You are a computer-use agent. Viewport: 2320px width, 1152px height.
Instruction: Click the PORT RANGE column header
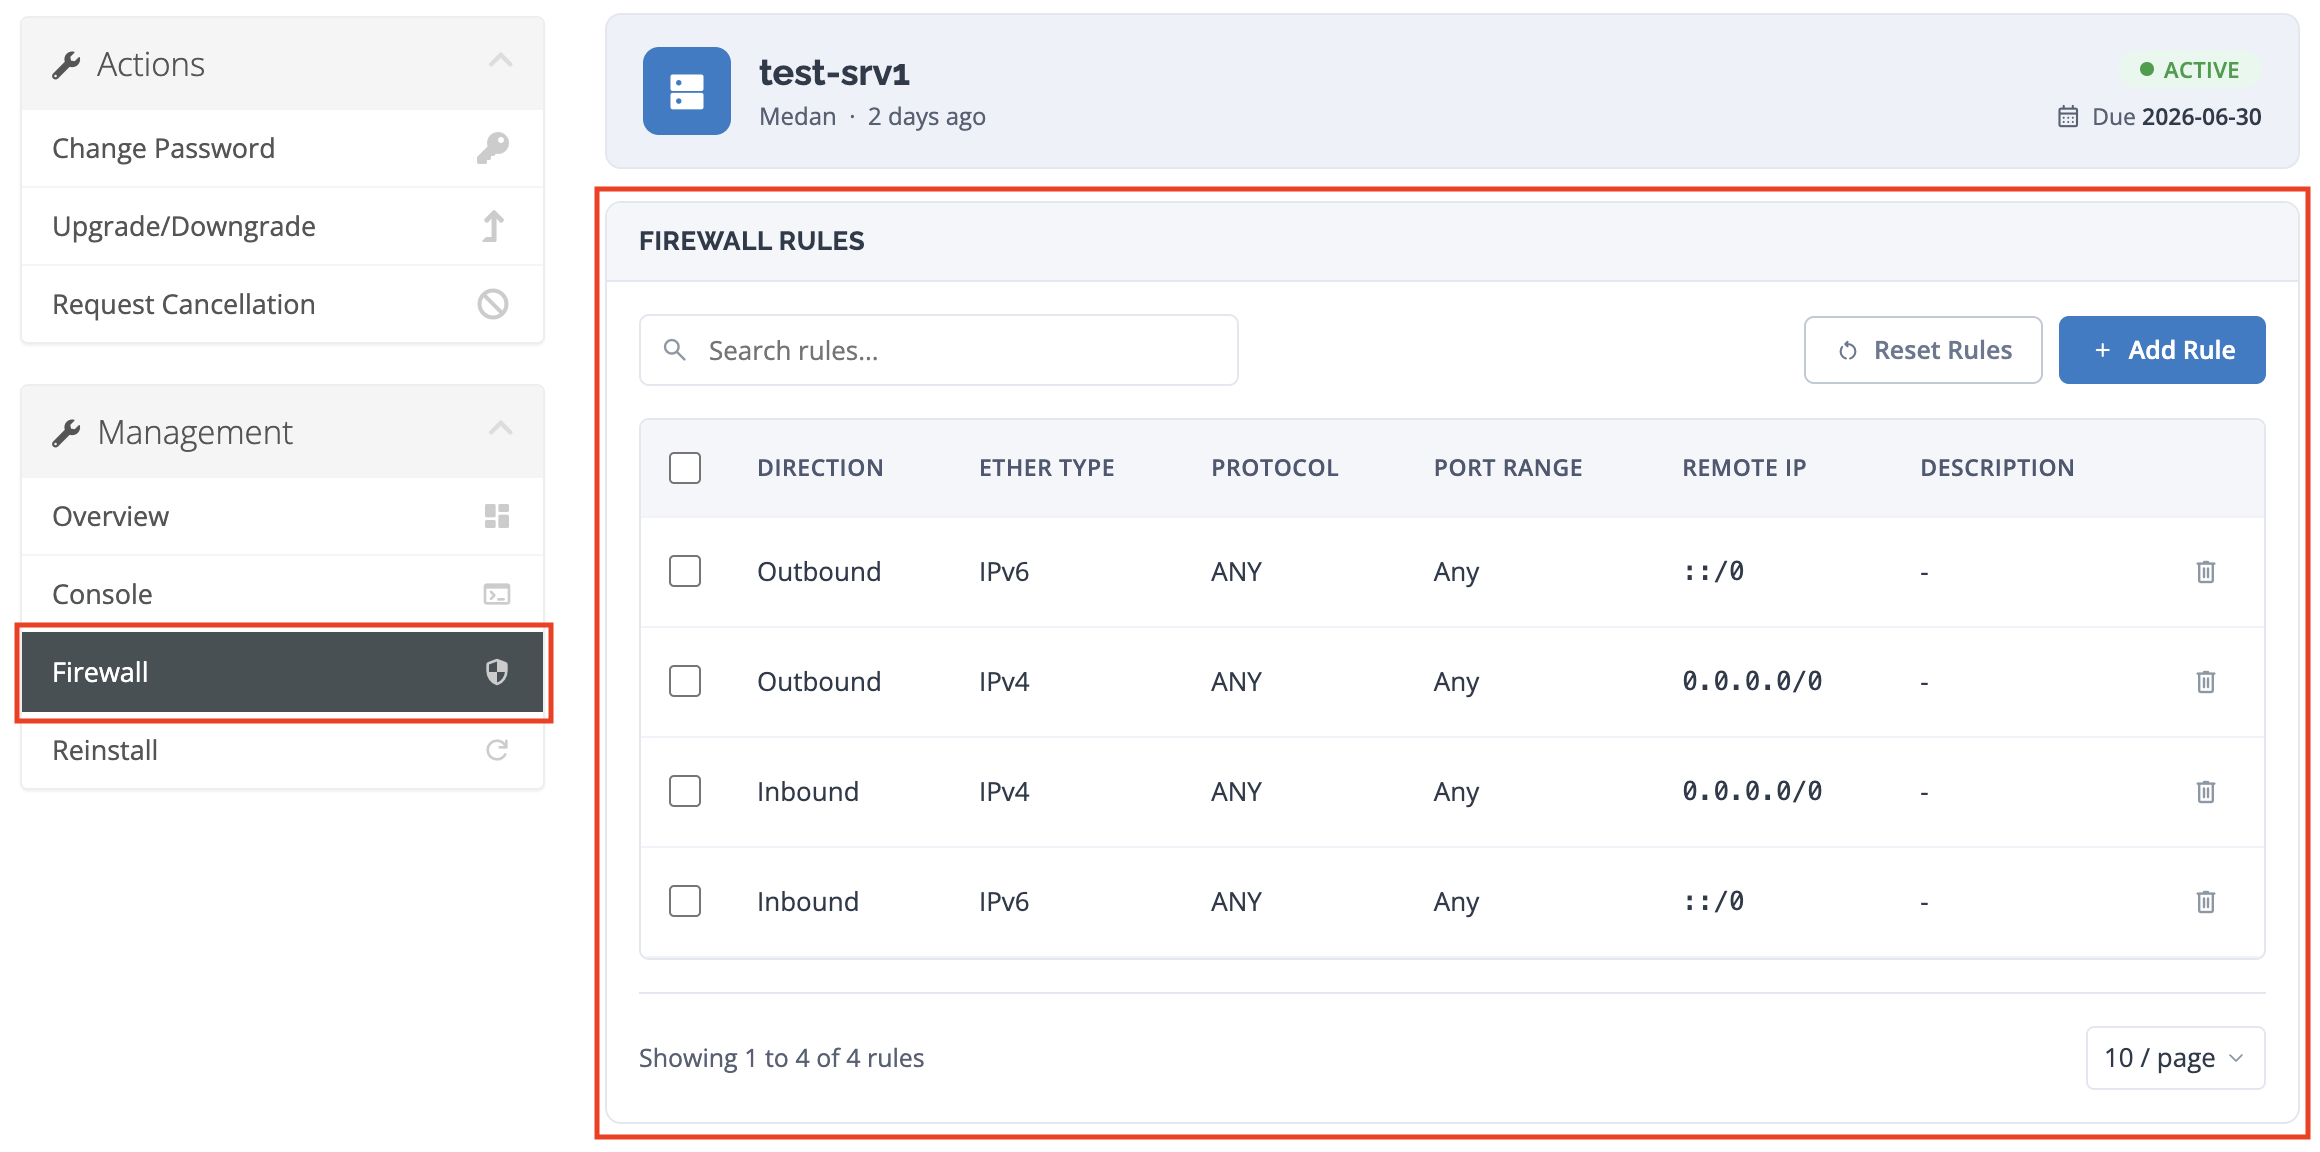pos(1508,468)
